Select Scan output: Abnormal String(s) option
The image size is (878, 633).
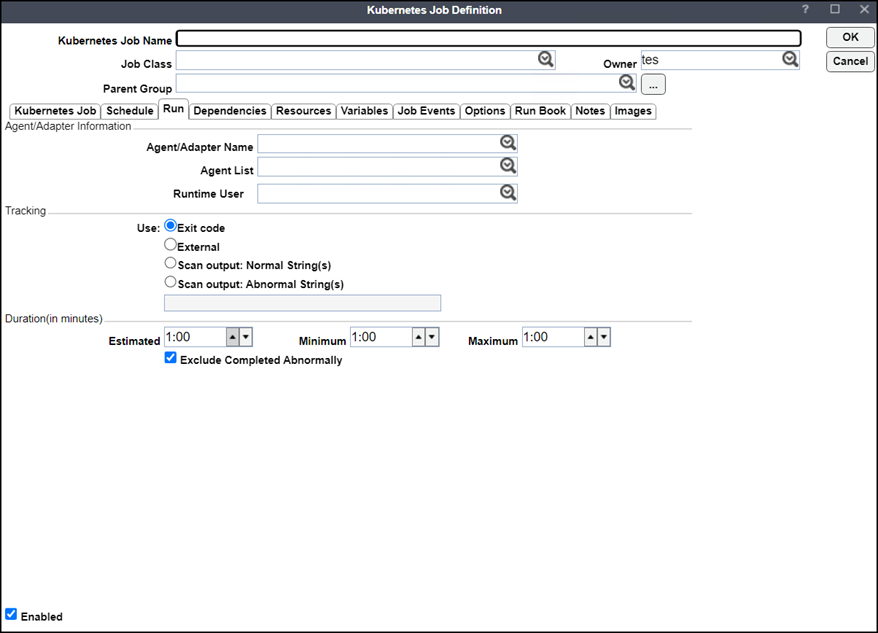tap(170, 282)
